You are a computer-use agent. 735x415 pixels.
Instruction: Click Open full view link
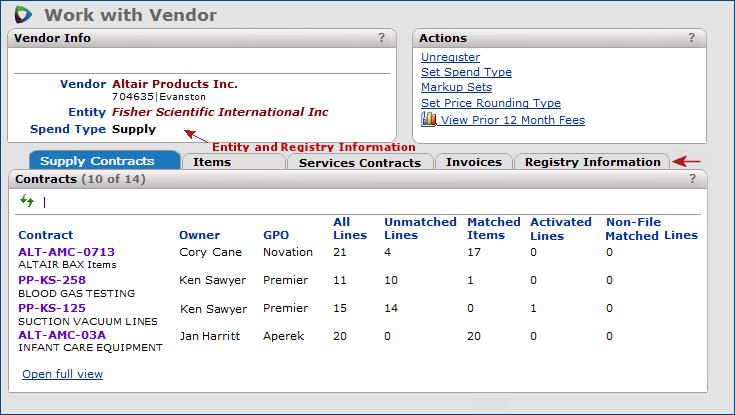(x=62, y=374)
